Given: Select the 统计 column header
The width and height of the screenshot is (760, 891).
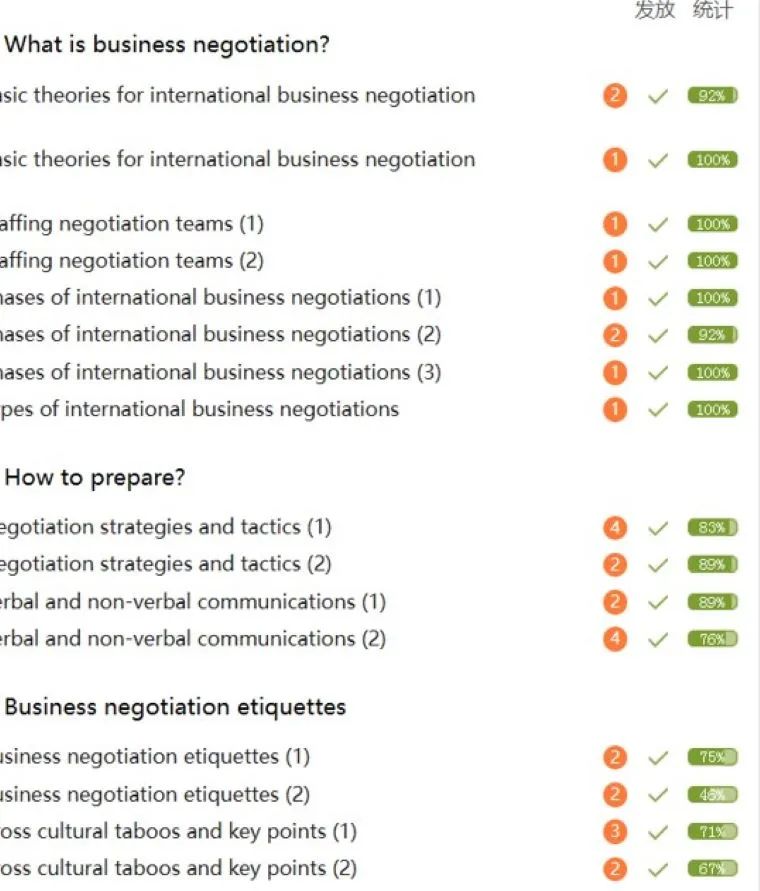Looking at the screenshot, I should tap(713, 10).
